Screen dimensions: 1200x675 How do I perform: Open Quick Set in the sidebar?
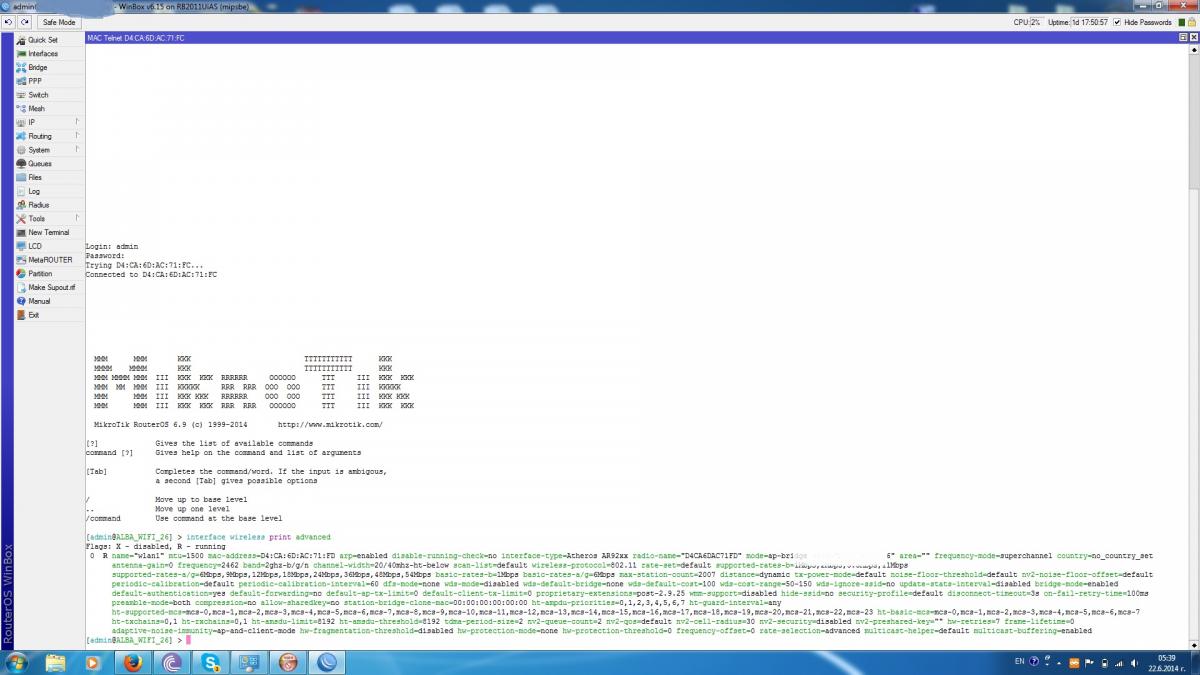point(42,40)
